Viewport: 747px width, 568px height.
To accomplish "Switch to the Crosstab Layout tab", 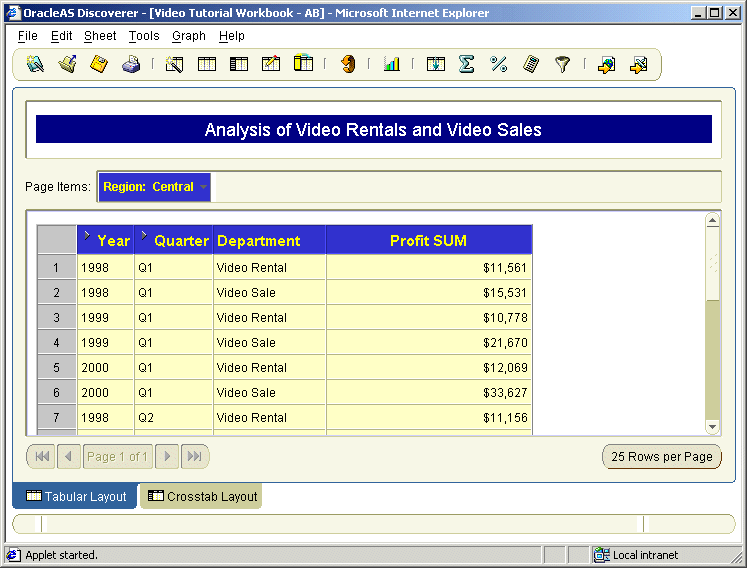I will tap(202, 497).
